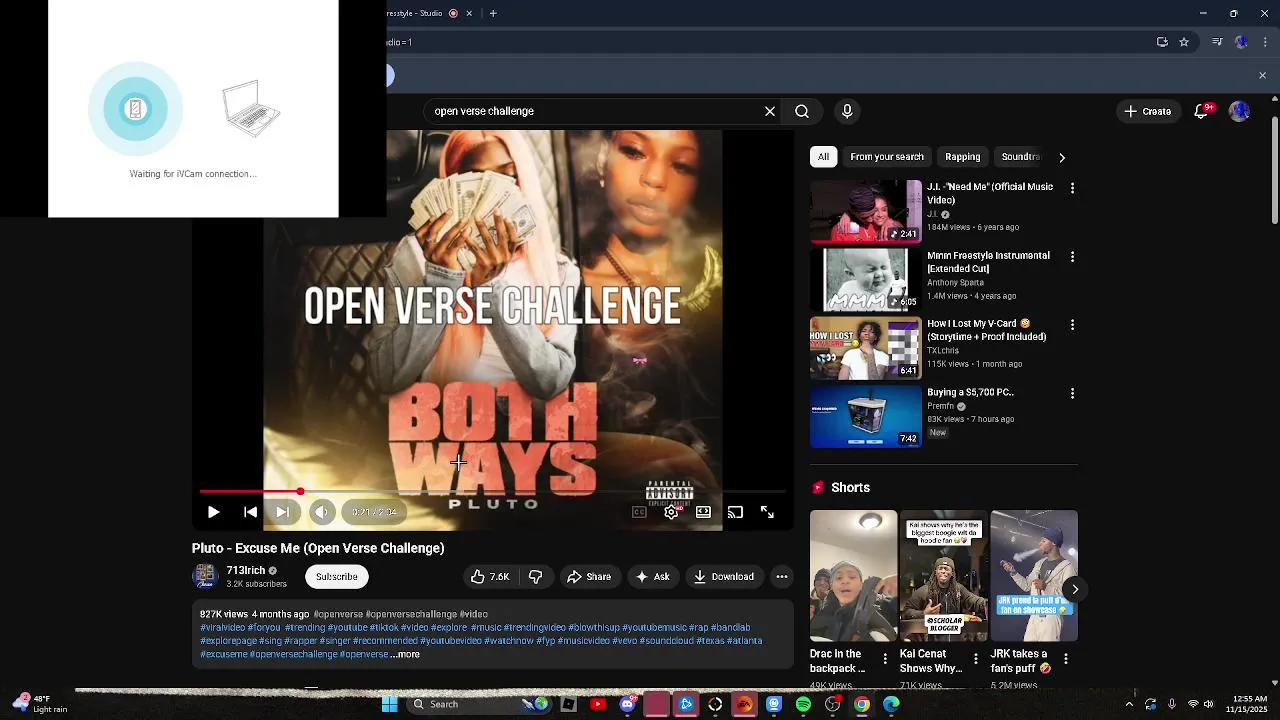Share the video
Viewport: 1280px width, 720px height.
[589, 576]
